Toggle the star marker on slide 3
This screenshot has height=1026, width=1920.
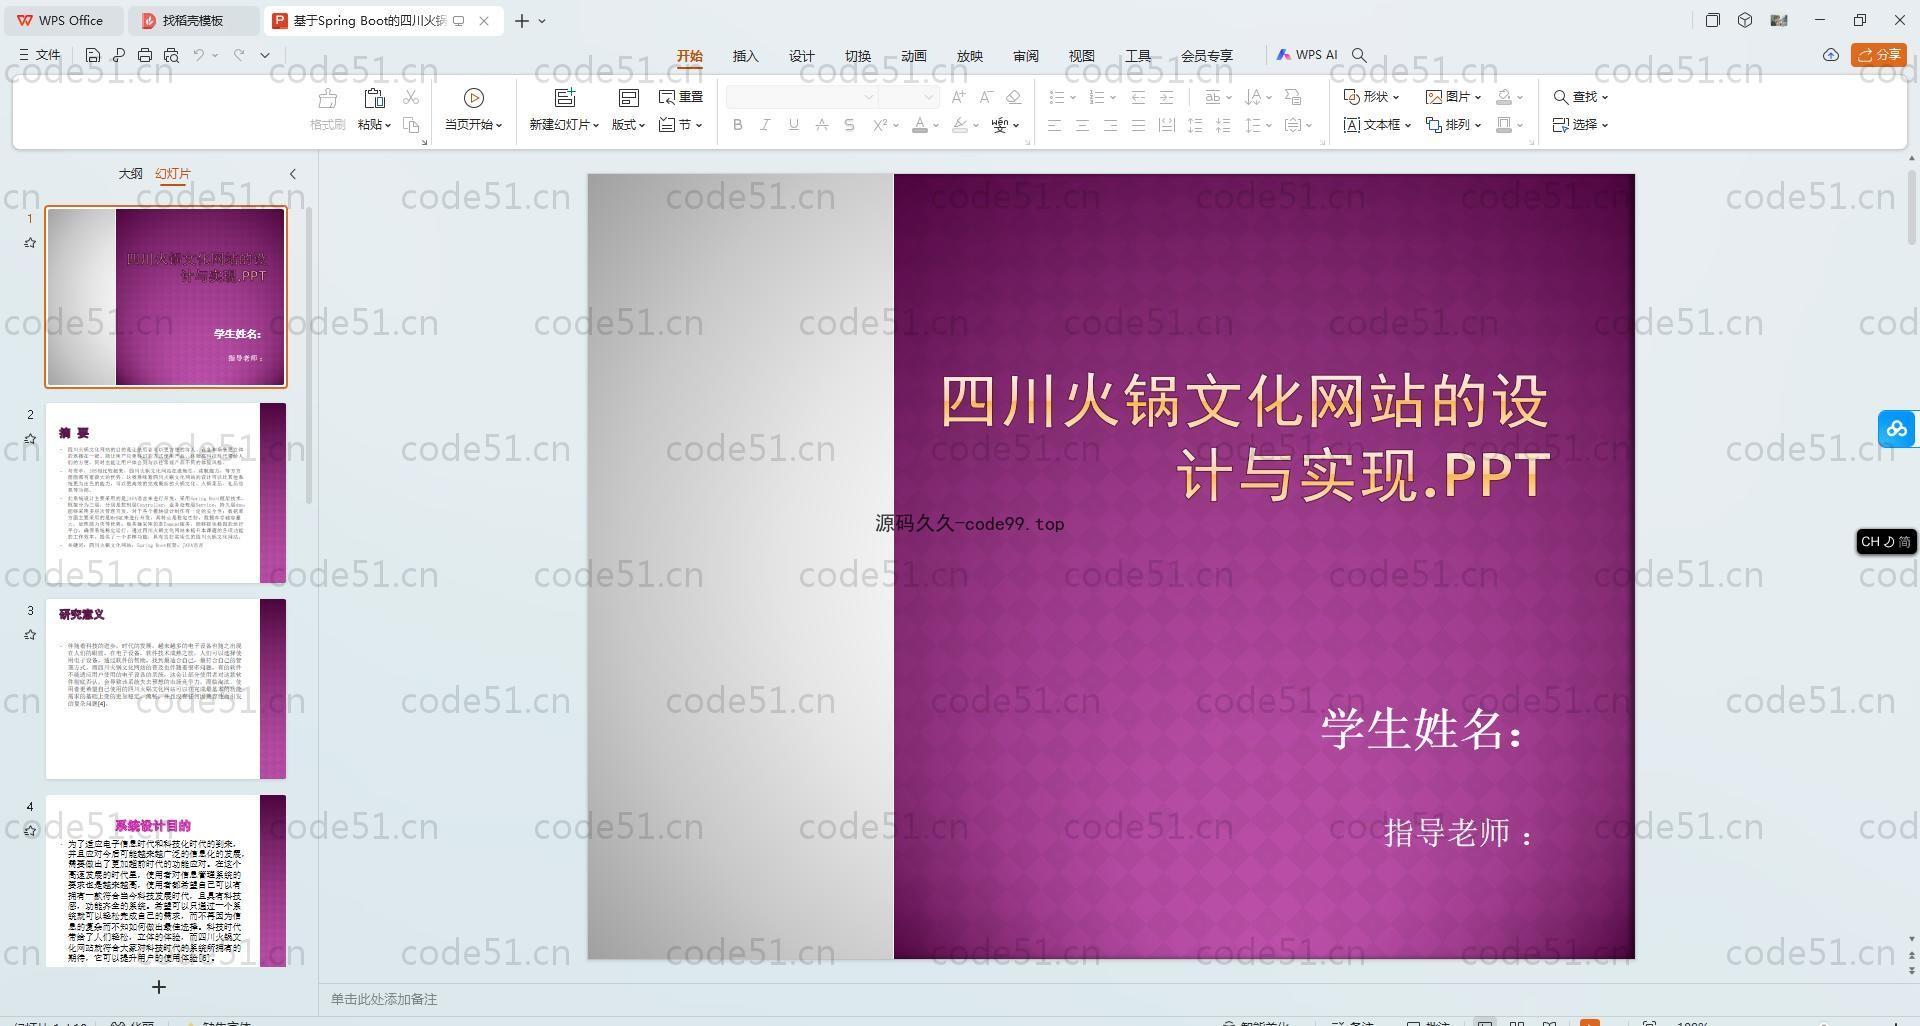tap(30, 635)
